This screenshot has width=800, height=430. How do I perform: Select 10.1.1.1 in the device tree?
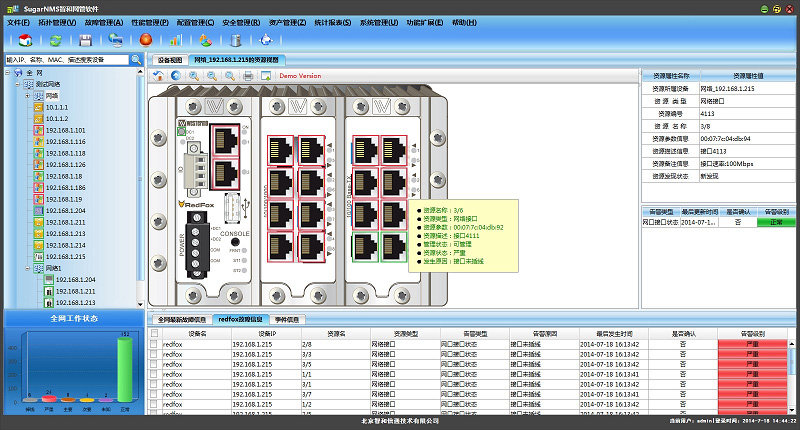click(x=57, y=107)
